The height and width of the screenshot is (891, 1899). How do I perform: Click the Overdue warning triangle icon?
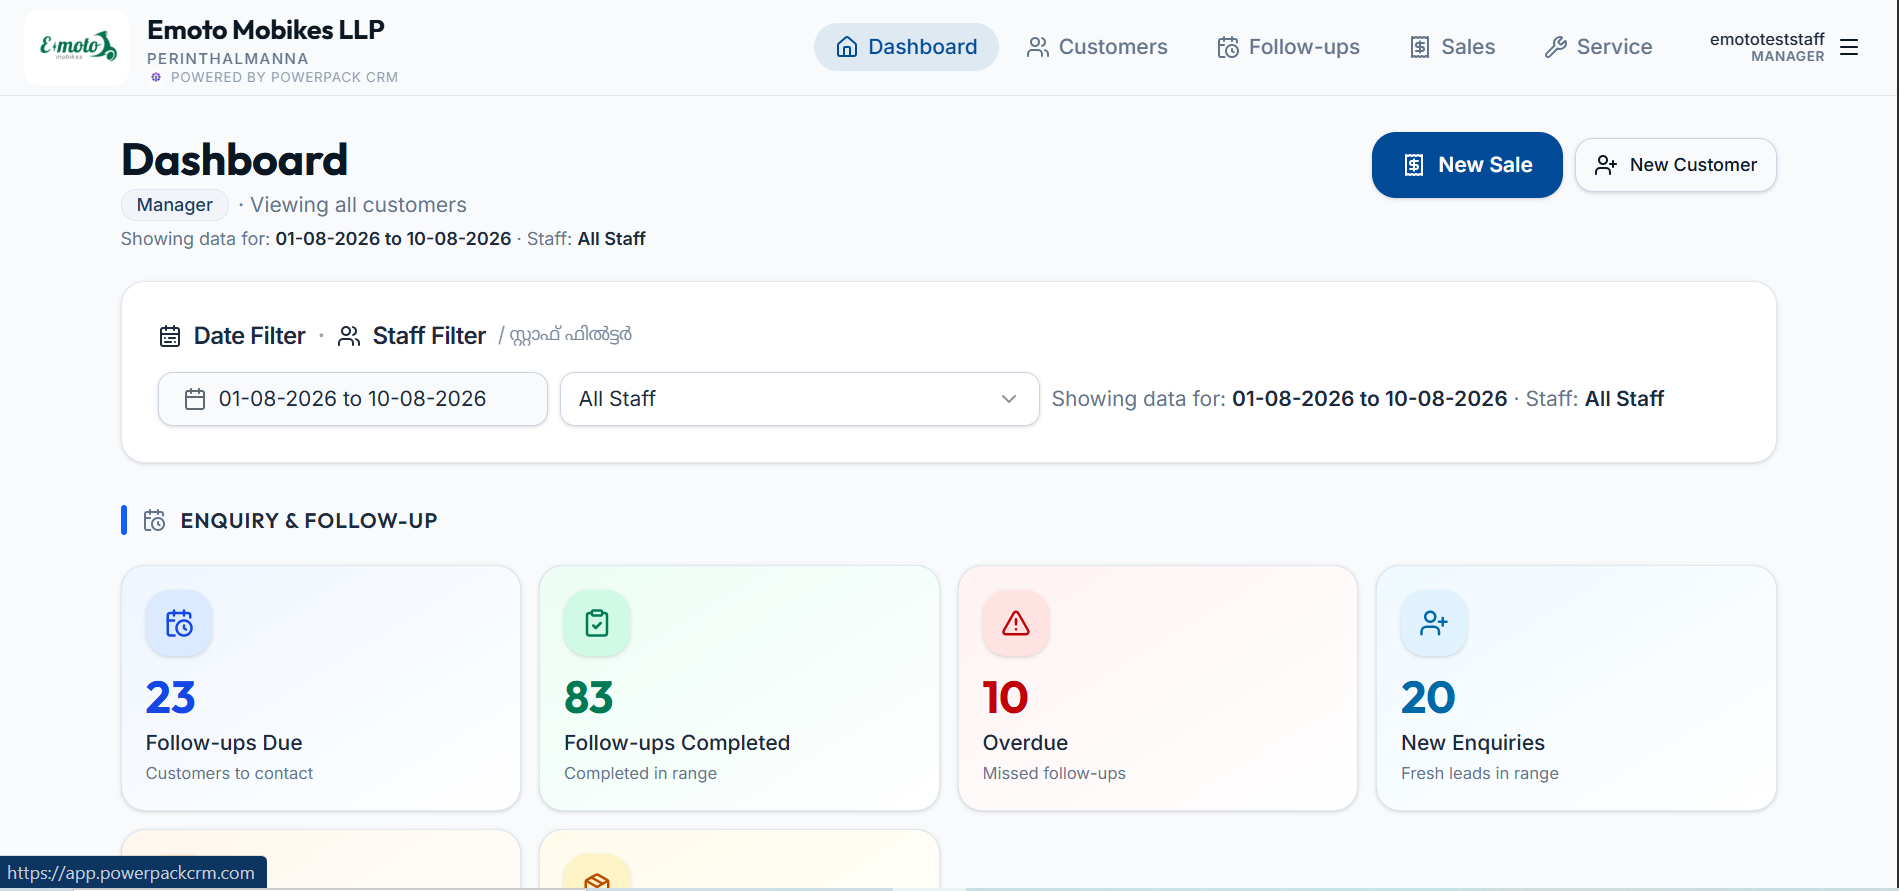[1016, 623]
